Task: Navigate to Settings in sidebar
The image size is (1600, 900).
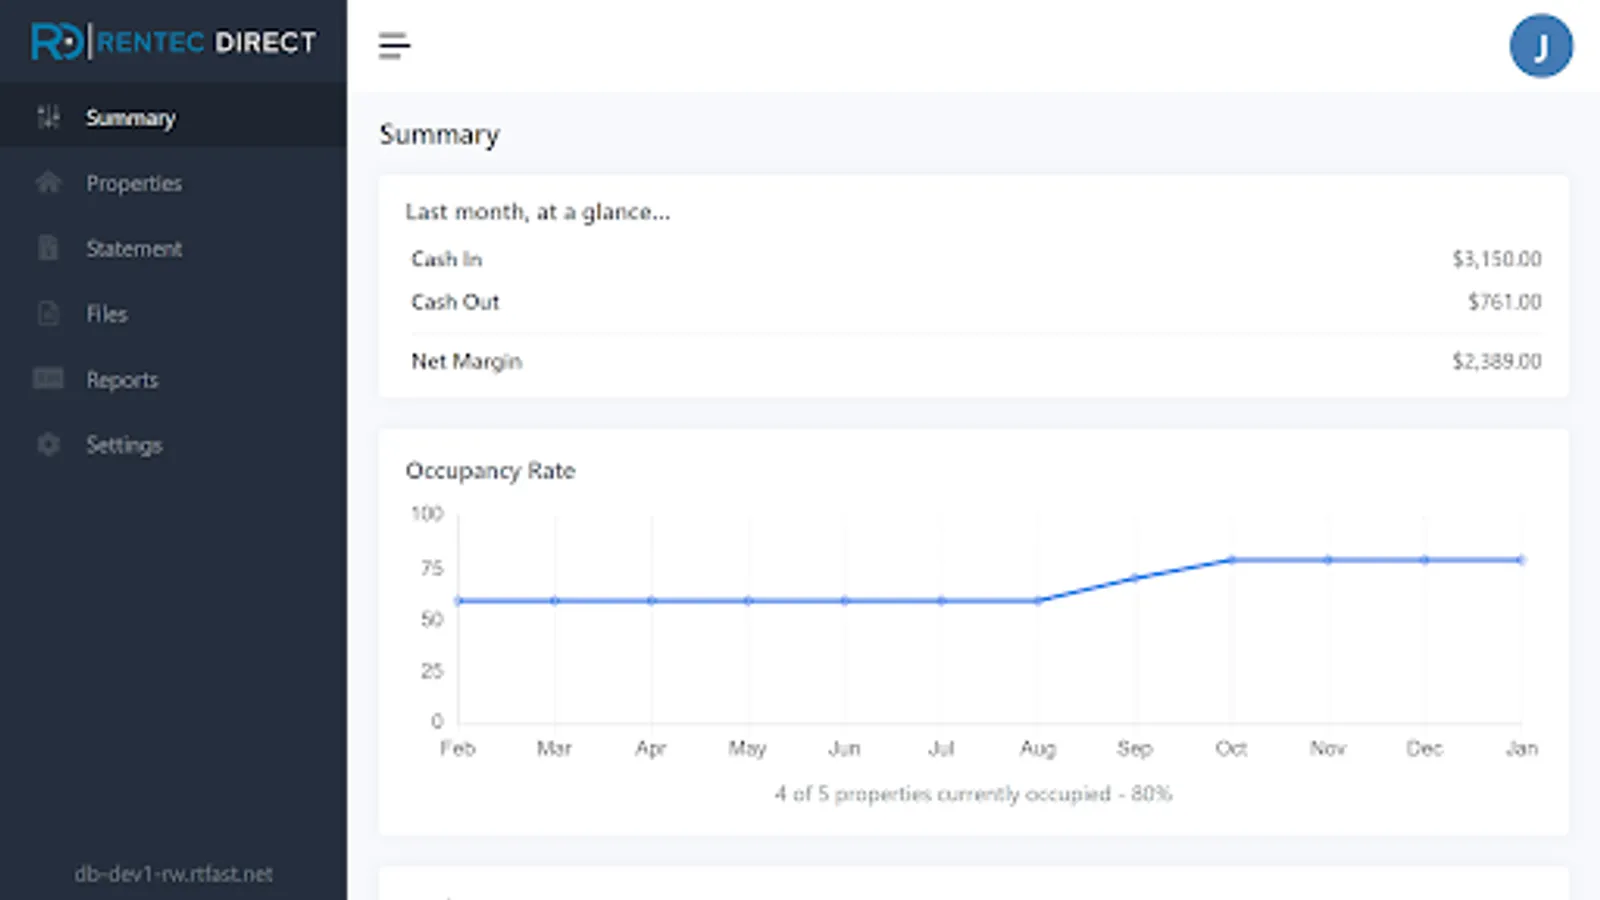Action: tap(124, 445)
